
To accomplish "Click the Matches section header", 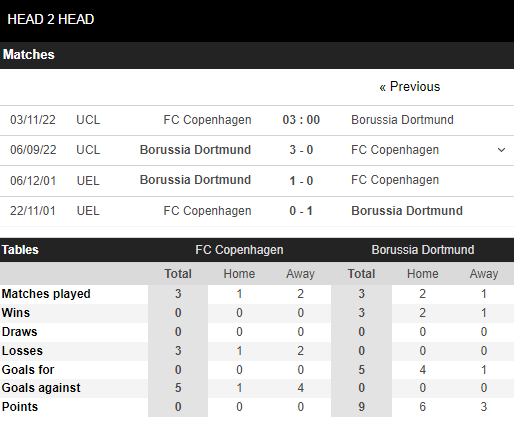I will (29, 55).
